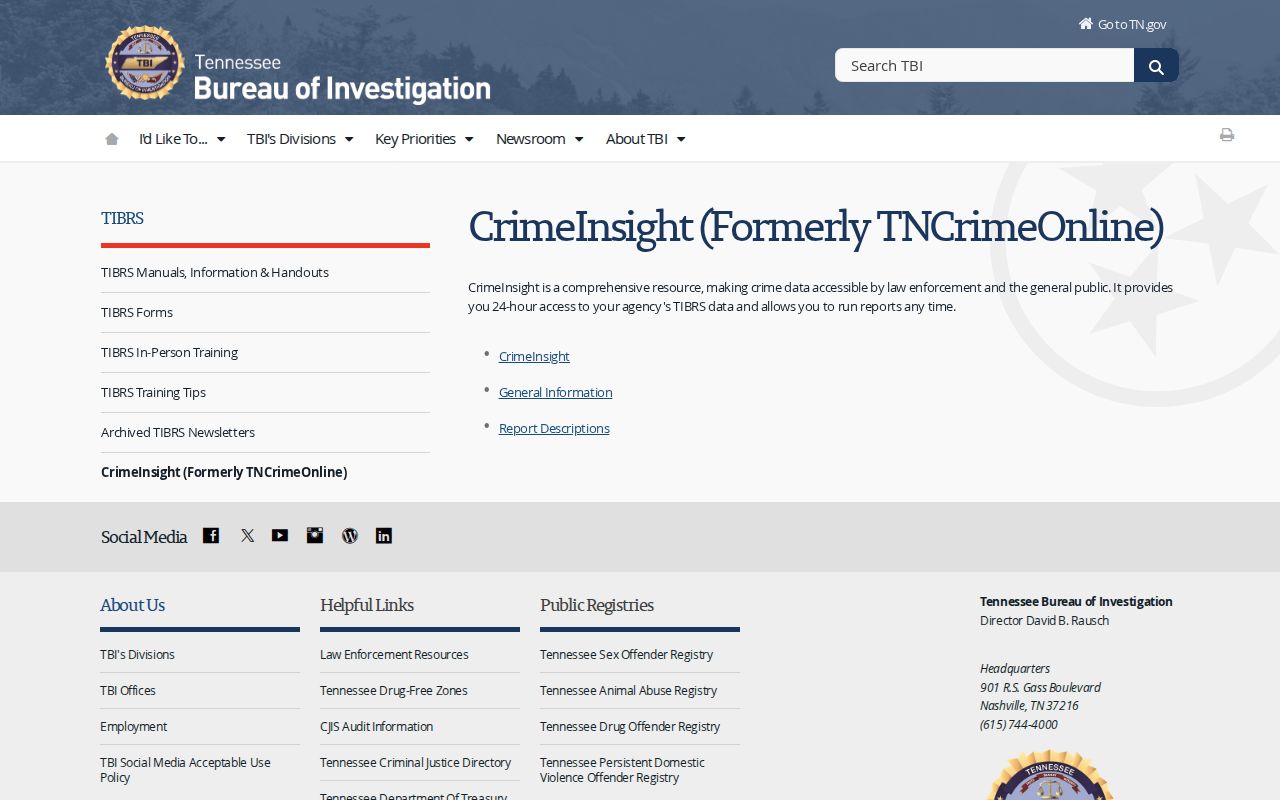Open TBI Facebook page icon
The width and height of the screenshot is (1280, 800).
pyautogui.click(x=211, y=535)
